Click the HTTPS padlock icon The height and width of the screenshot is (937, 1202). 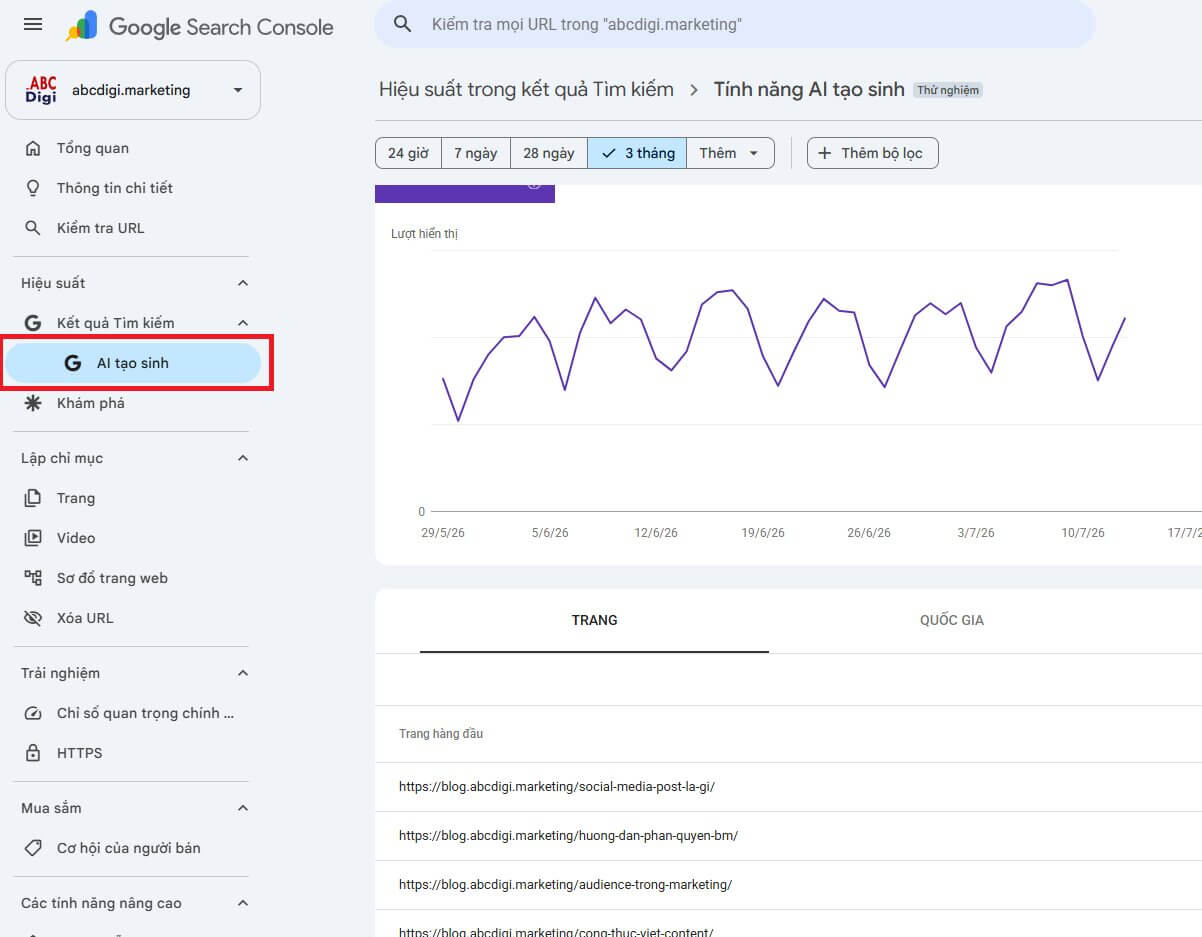pos(33,753)
